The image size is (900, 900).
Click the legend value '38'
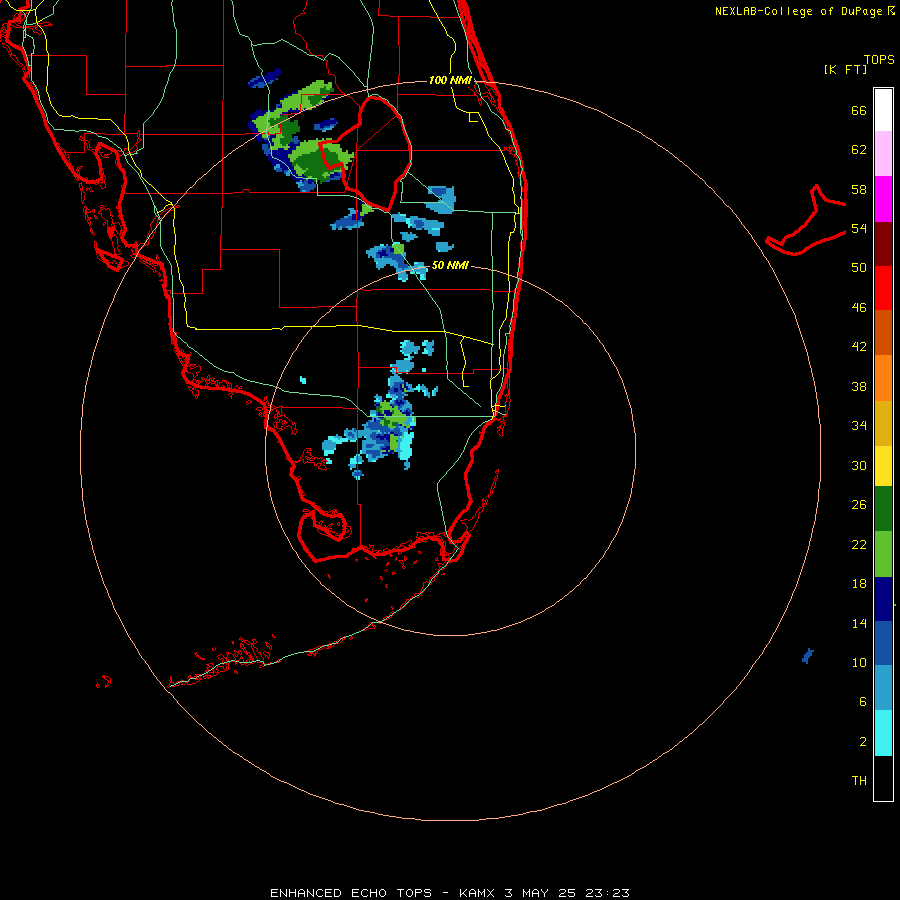pos(859,386)
